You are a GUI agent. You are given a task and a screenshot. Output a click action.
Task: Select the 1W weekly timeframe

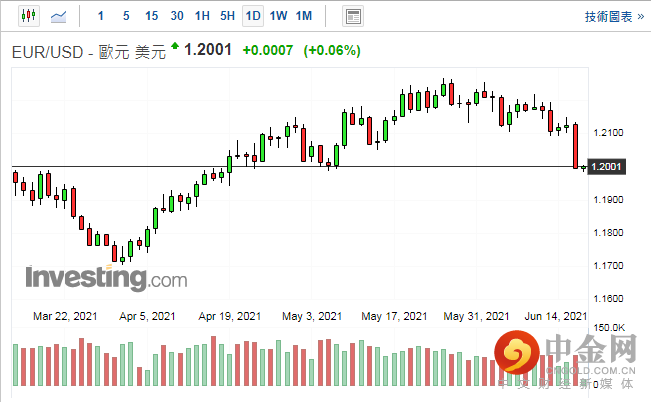pos(278,16)
